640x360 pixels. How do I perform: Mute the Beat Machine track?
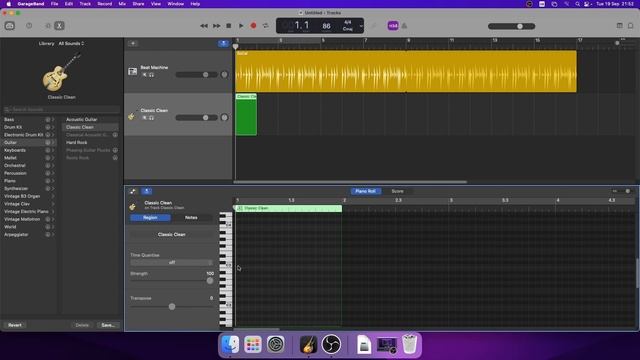click(144, 75)
